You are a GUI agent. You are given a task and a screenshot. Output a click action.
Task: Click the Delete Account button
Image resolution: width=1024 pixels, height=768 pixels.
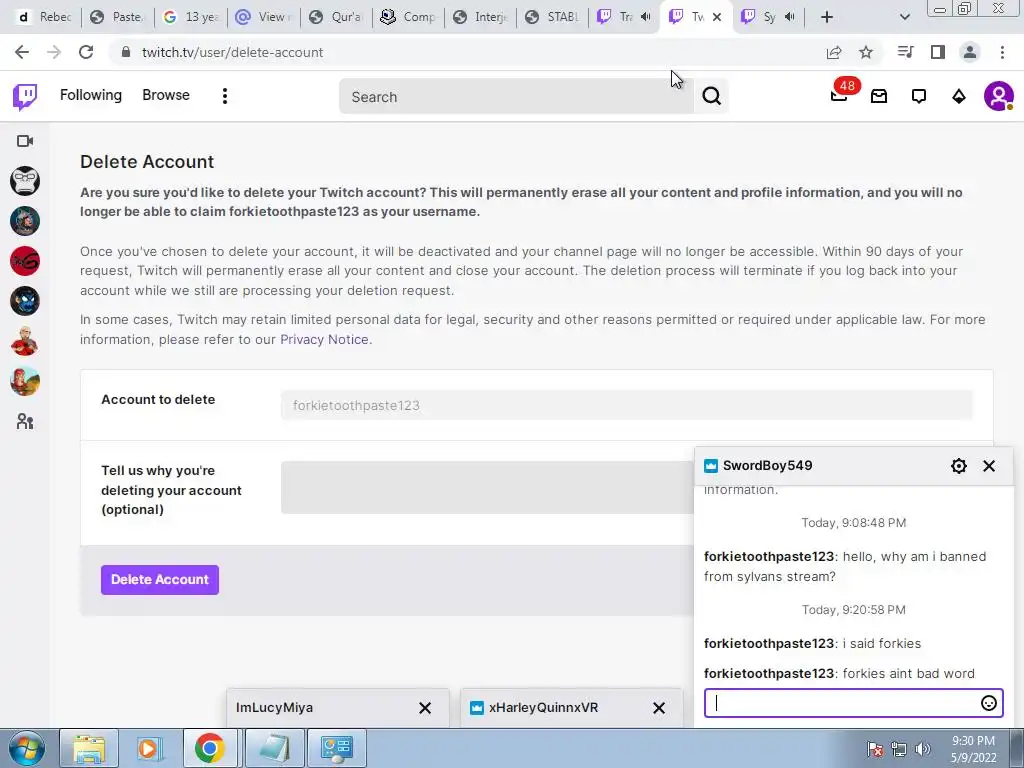point(160,580)
